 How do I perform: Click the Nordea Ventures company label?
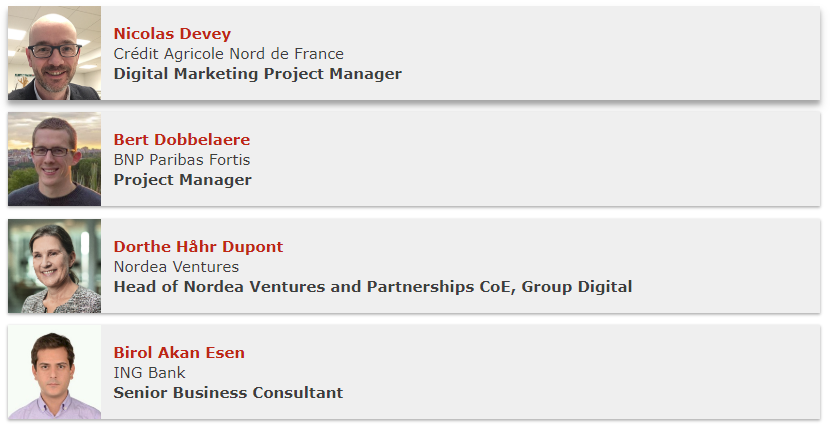pyautogui.click(x=176, y=266)
